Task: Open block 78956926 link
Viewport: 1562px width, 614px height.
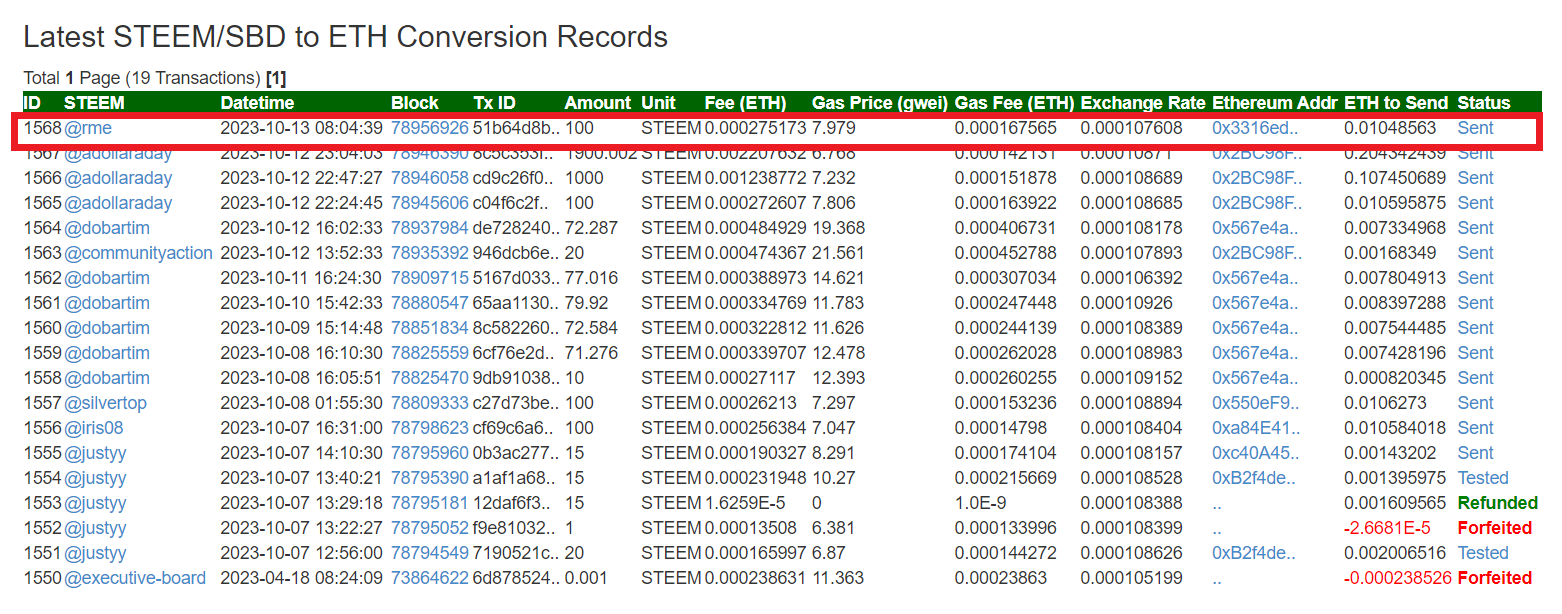Action: [x=430, y=128]
